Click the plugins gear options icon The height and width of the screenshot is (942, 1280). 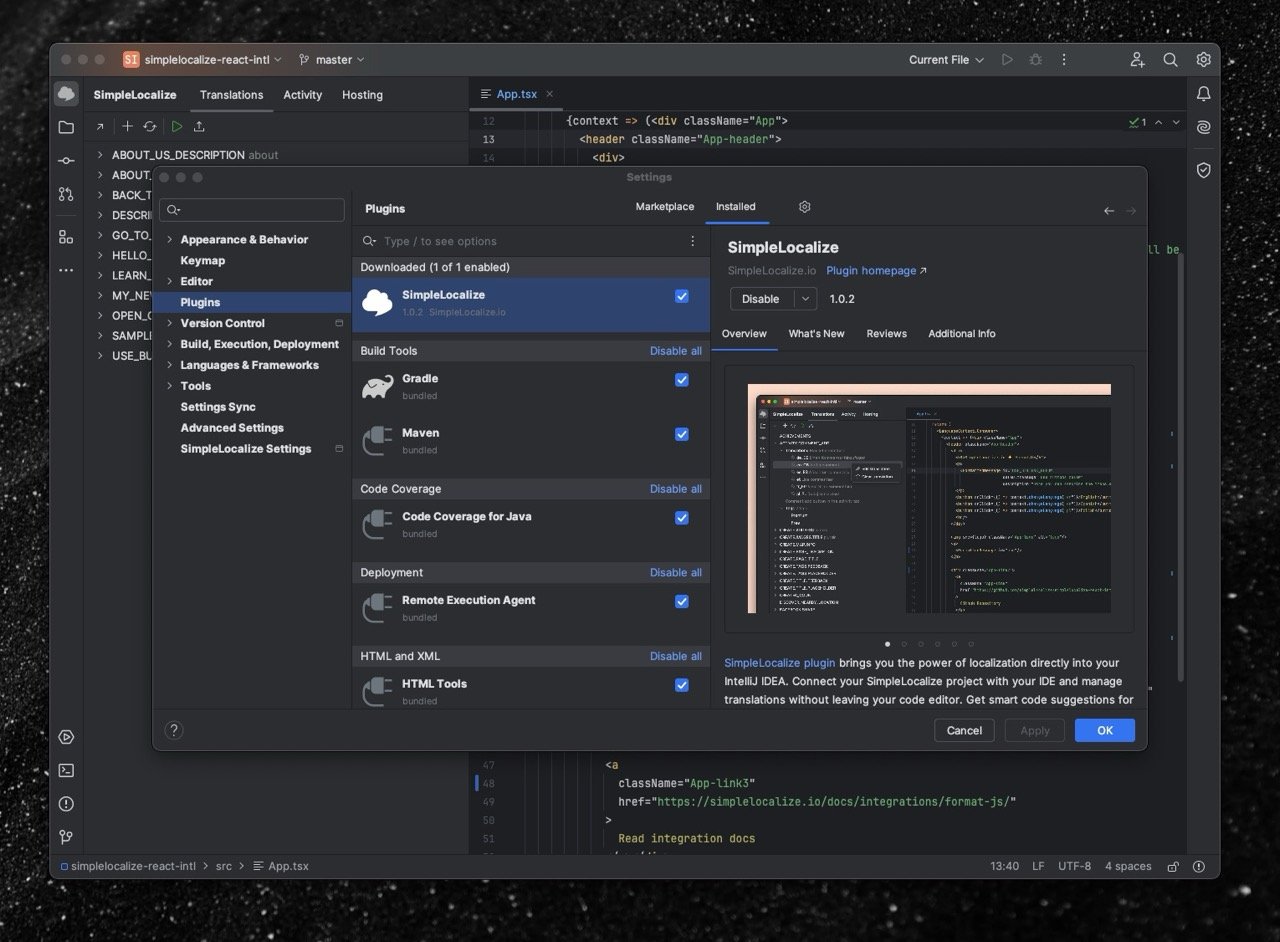pyautogui.click(x=804, y=207)
